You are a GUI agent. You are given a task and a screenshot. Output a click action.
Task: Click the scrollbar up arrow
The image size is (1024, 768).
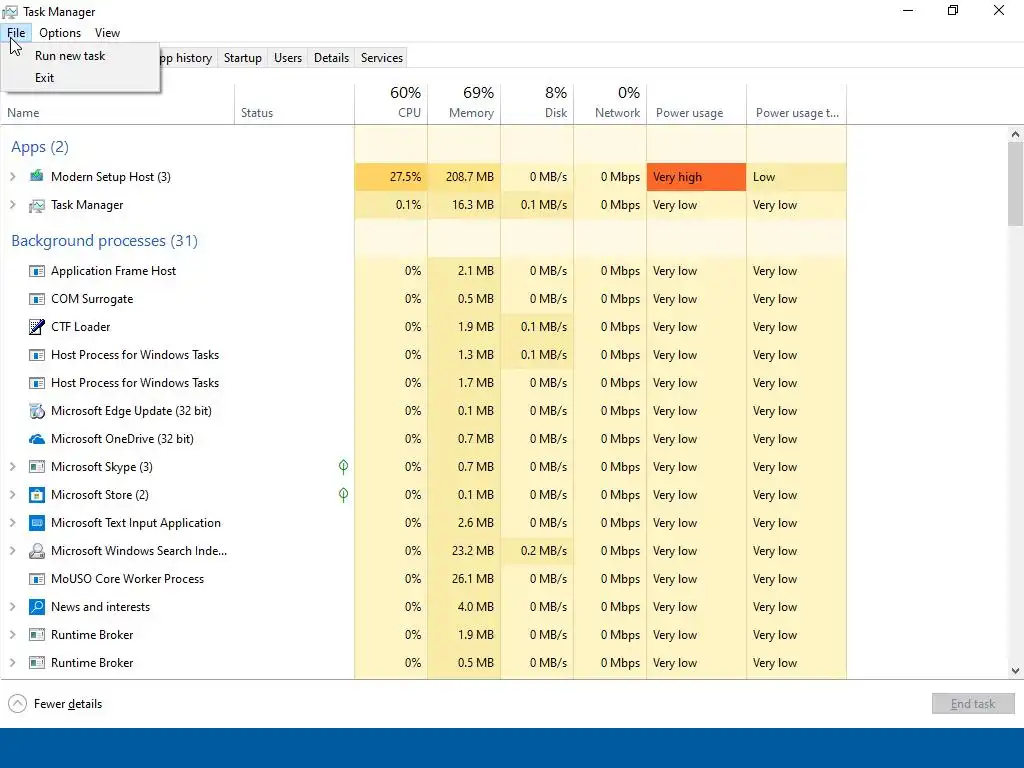coord(1015,134)
